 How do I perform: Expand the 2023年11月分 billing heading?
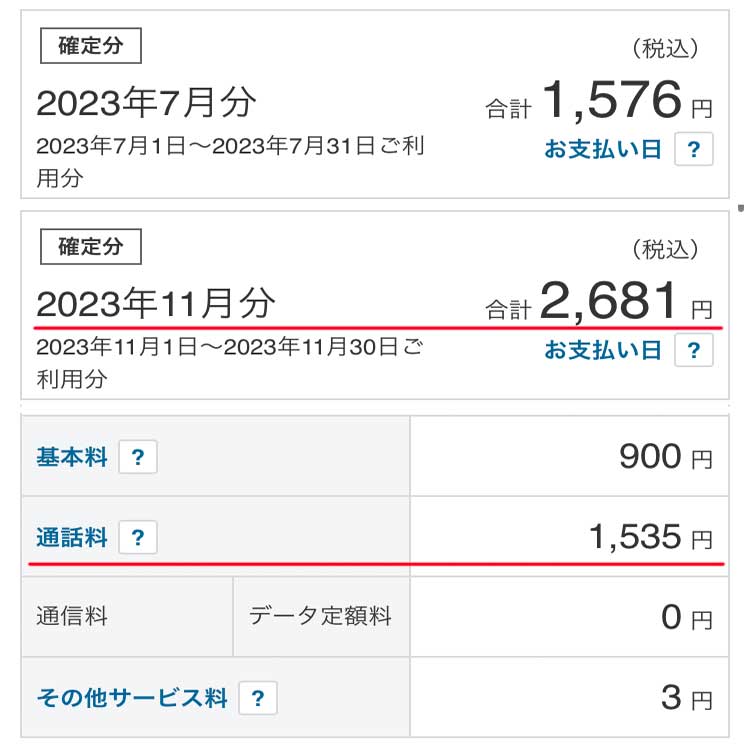[156, 303]
